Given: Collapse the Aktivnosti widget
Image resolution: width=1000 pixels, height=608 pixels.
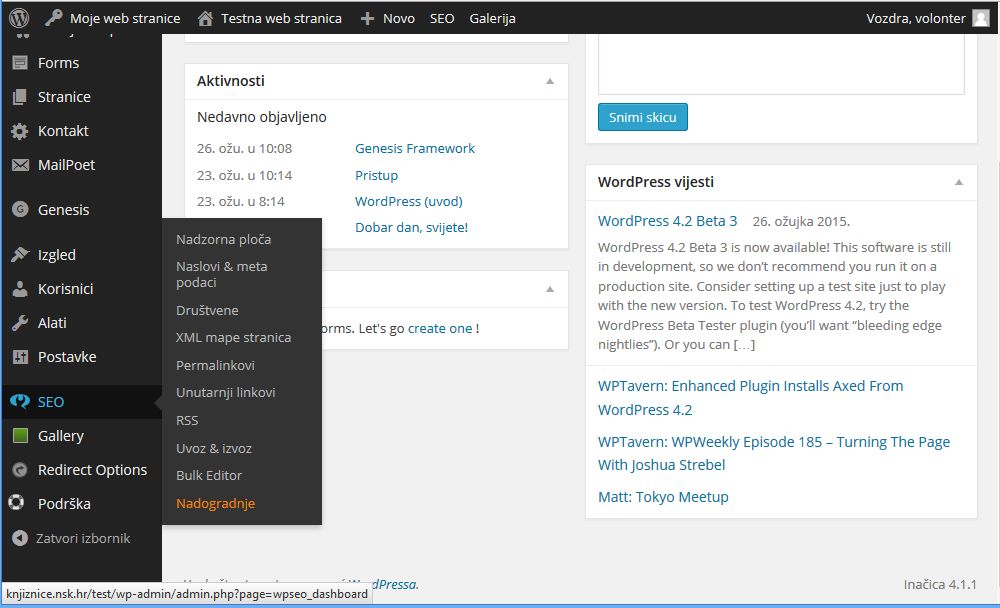Looking at the screenshot, I should point(550,81).
